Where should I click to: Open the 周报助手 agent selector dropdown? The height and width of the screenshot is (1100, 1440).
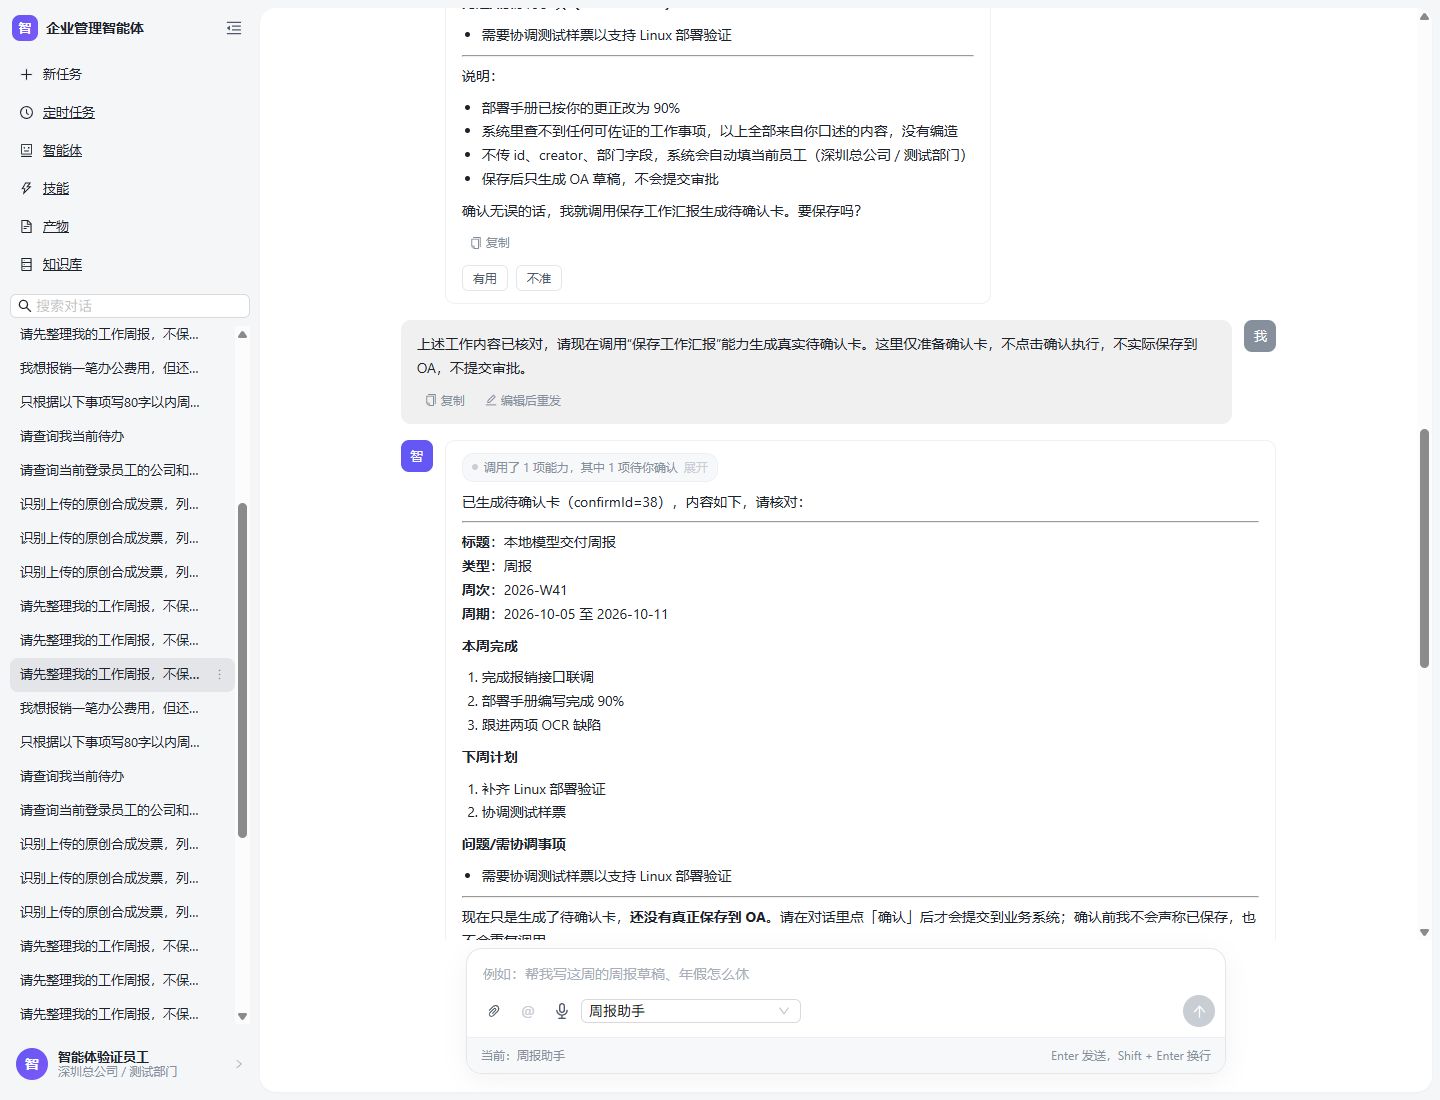pyautogui.click(x=691, y=1011)
